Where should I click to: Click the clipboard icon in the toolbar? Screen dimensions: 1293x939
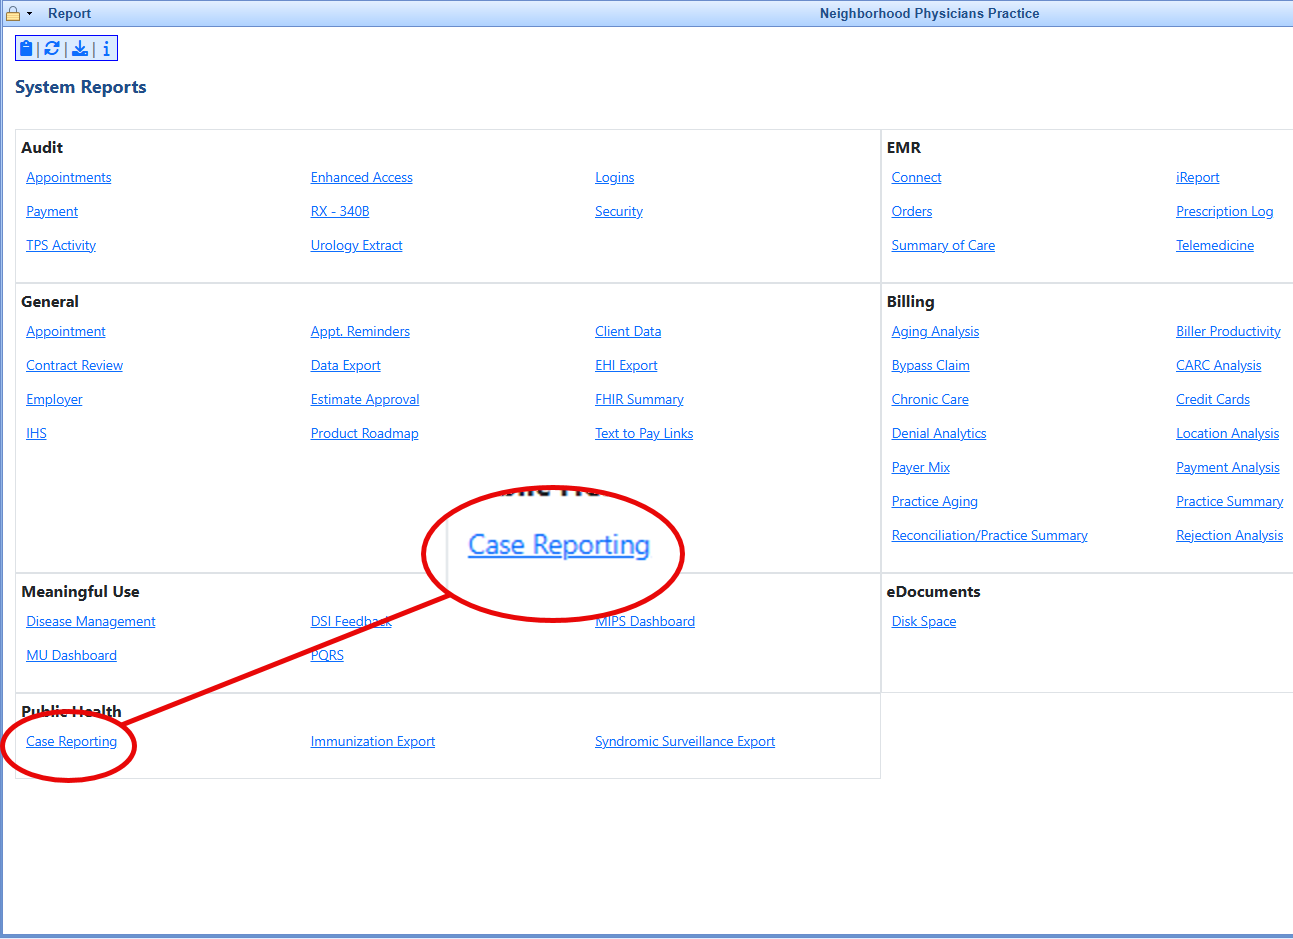point(27,48)
